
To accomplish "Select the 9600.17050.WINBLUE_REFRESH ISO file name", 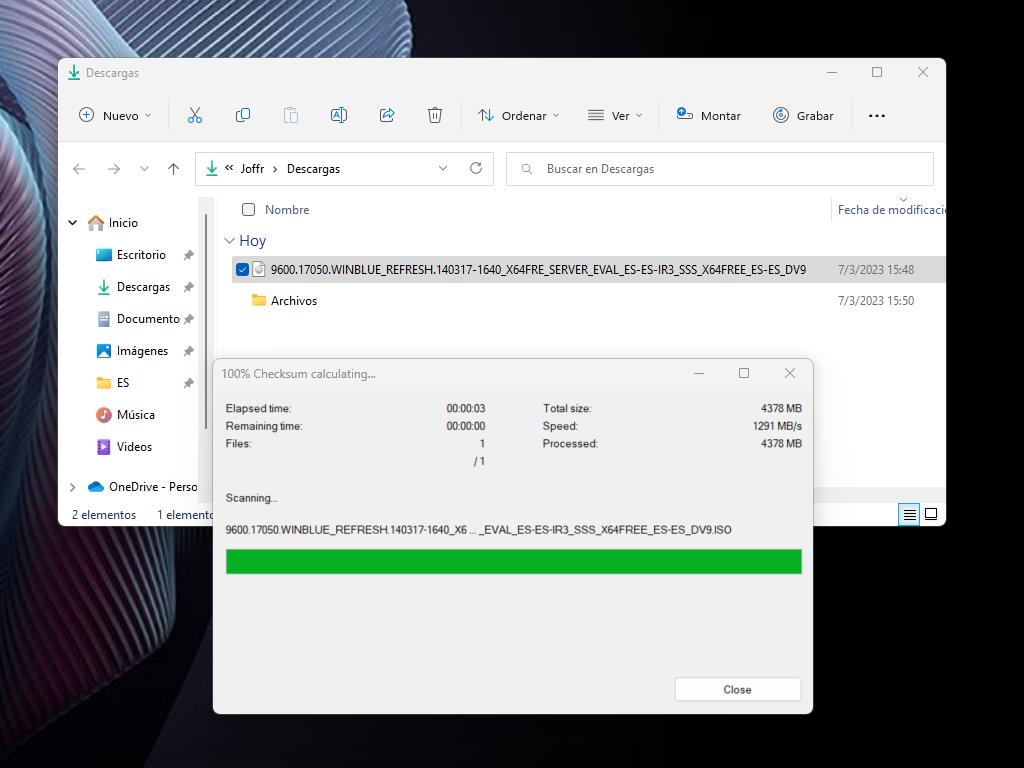I will pyautogui.click(x=538, y=270).
